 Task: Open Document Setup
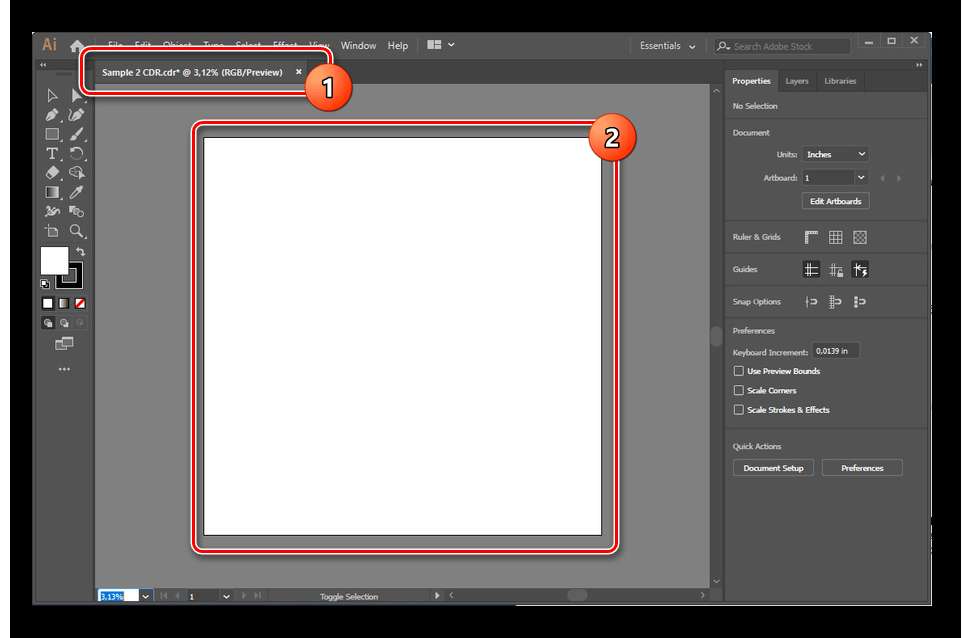point(773,468)
